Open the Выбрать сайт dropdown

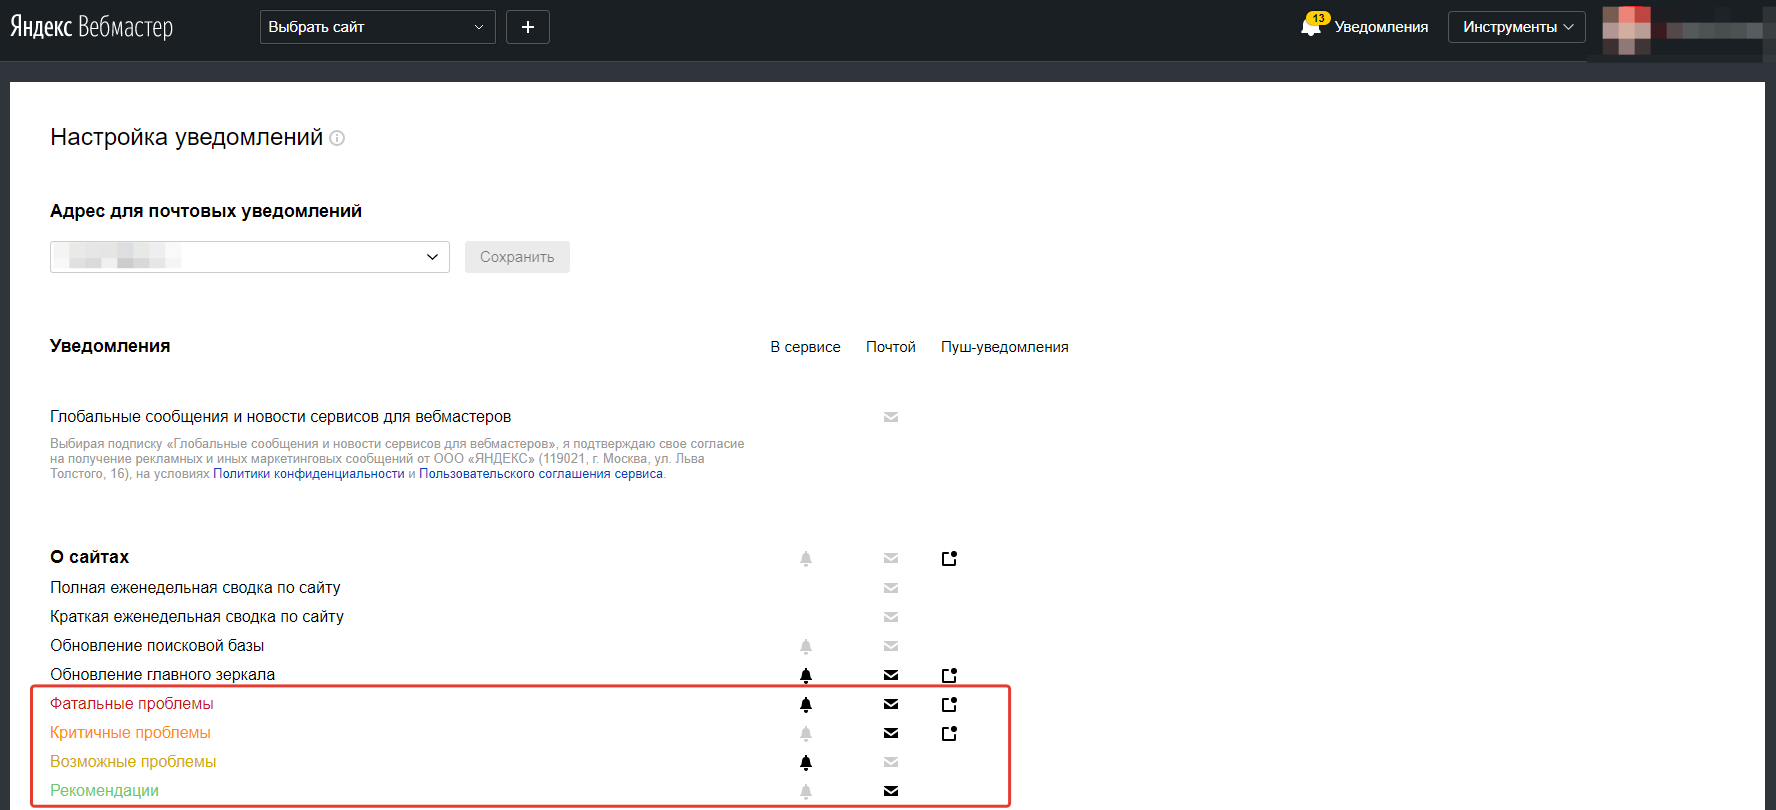tap(377, 27)
